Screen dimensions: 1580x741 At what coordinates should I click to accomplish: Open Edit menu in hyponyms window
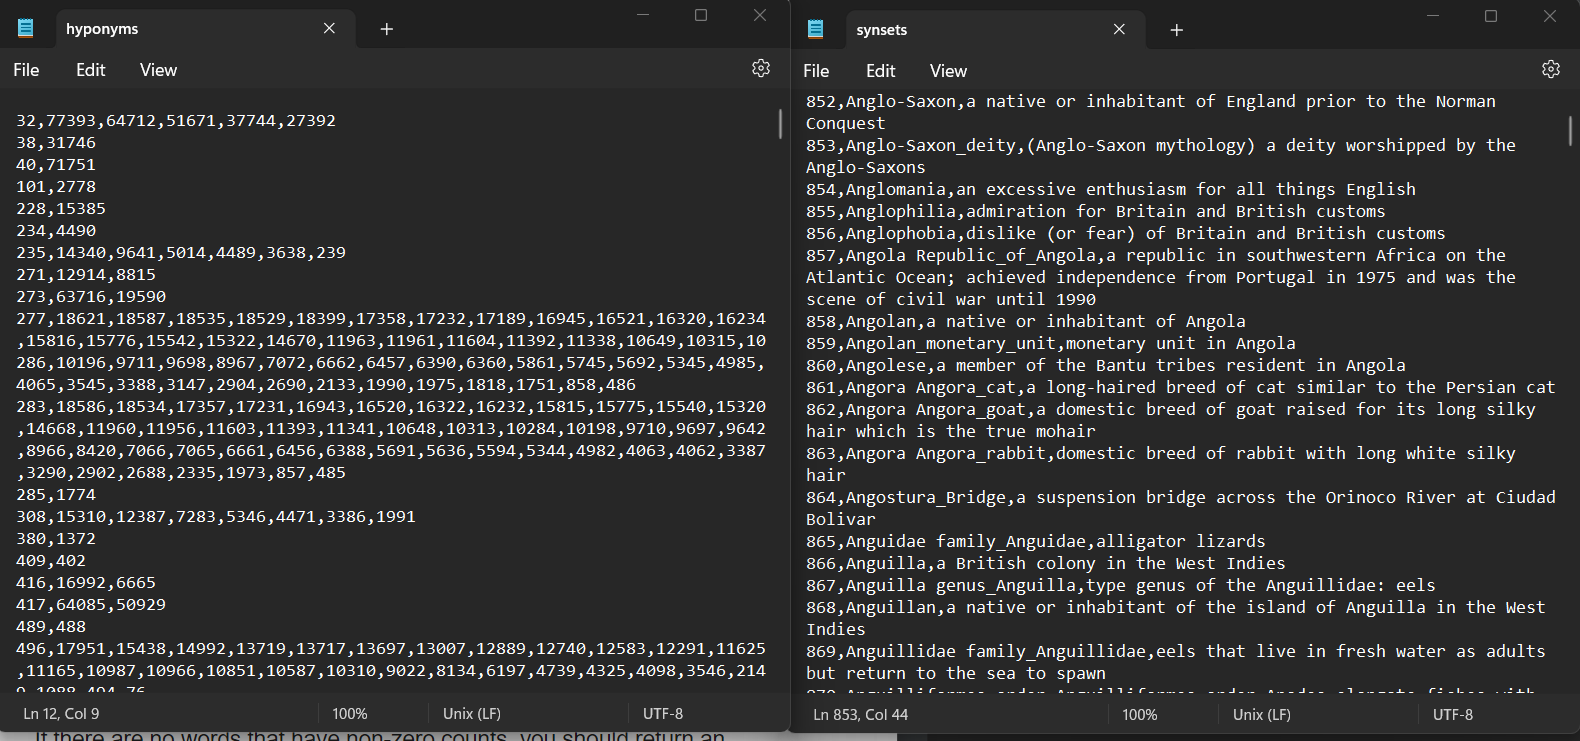[x=90, y=70]
